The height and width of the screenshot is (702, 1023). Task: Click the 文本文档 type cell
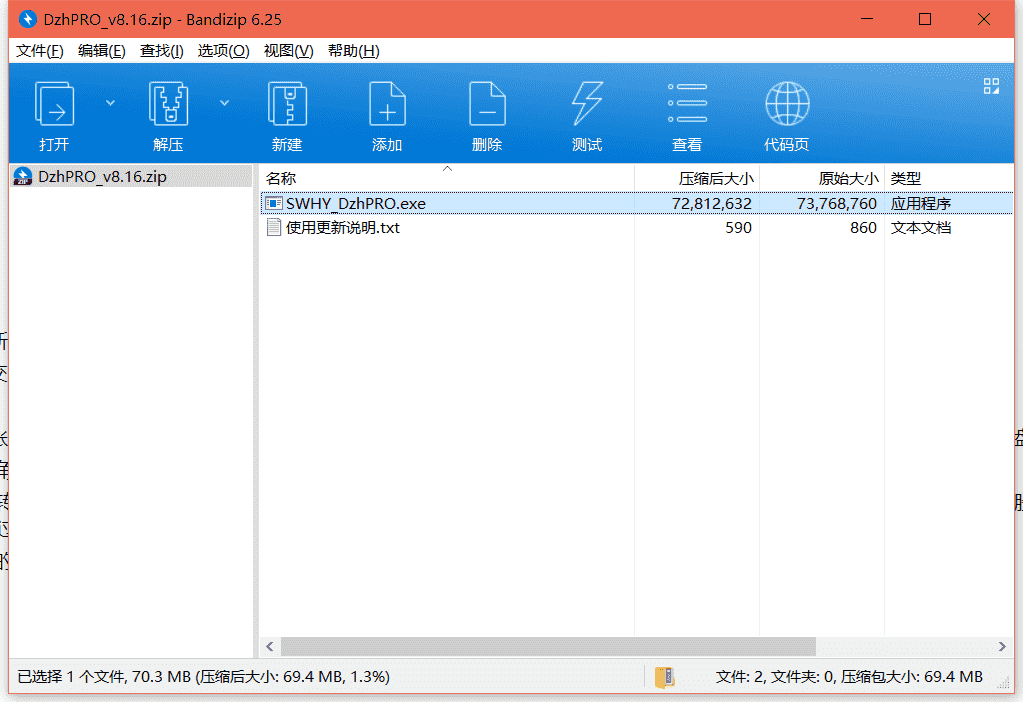(921, 228)
